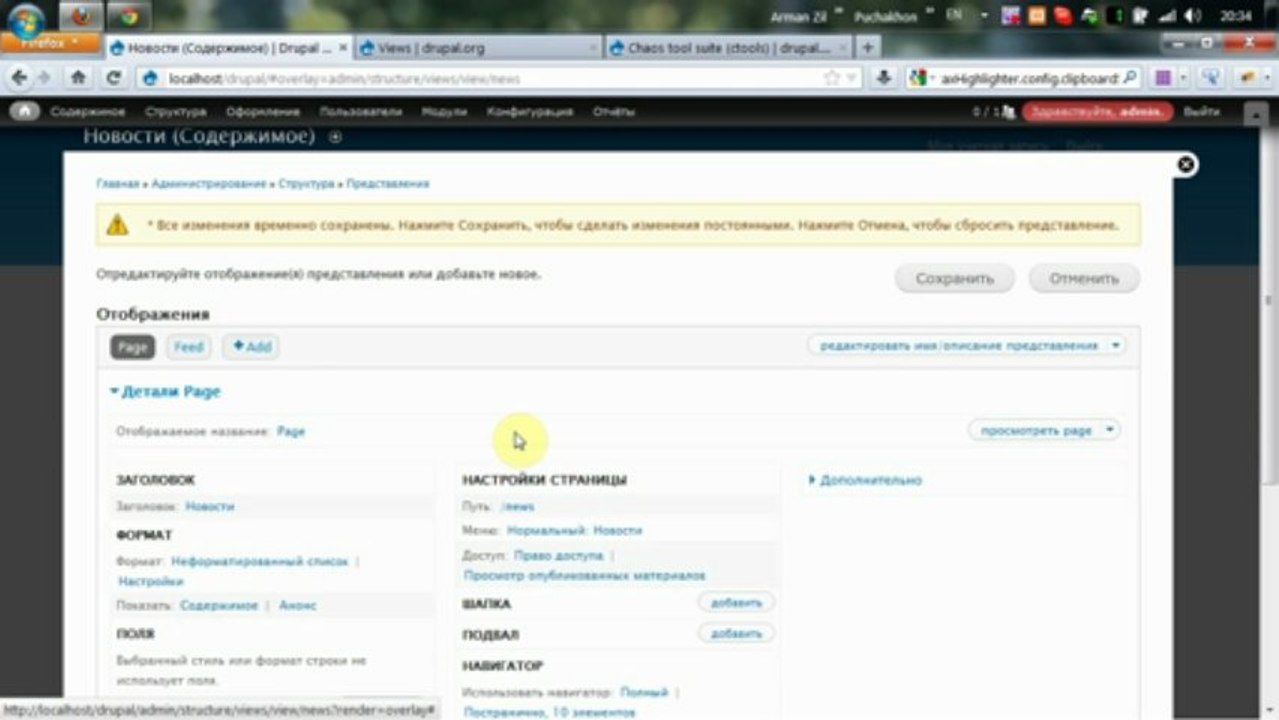This screenshot has height=720, width=1279.
Task: Open the Windows Start menu orb
Action: click(27, 18)
